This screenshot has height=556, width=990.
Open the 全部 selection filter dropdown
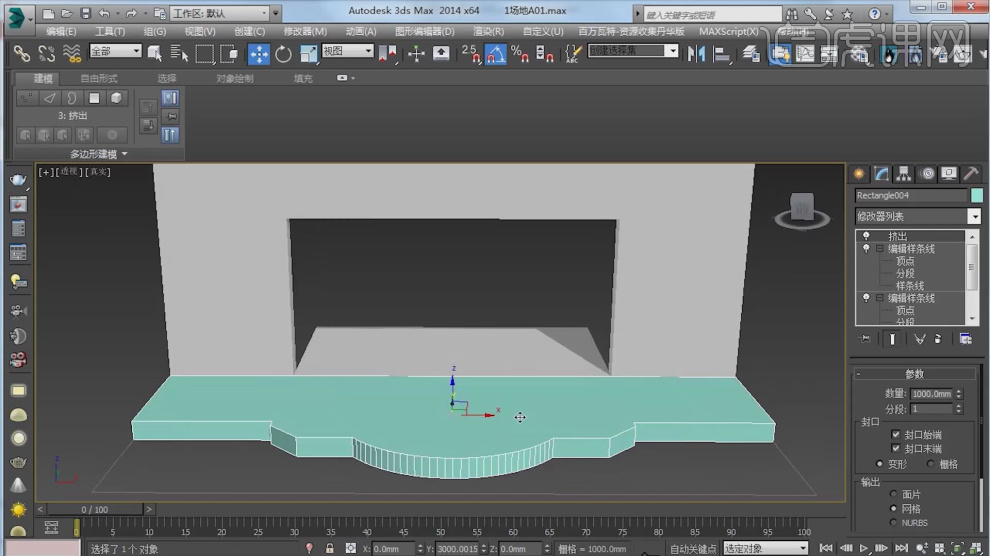point(115,50)
